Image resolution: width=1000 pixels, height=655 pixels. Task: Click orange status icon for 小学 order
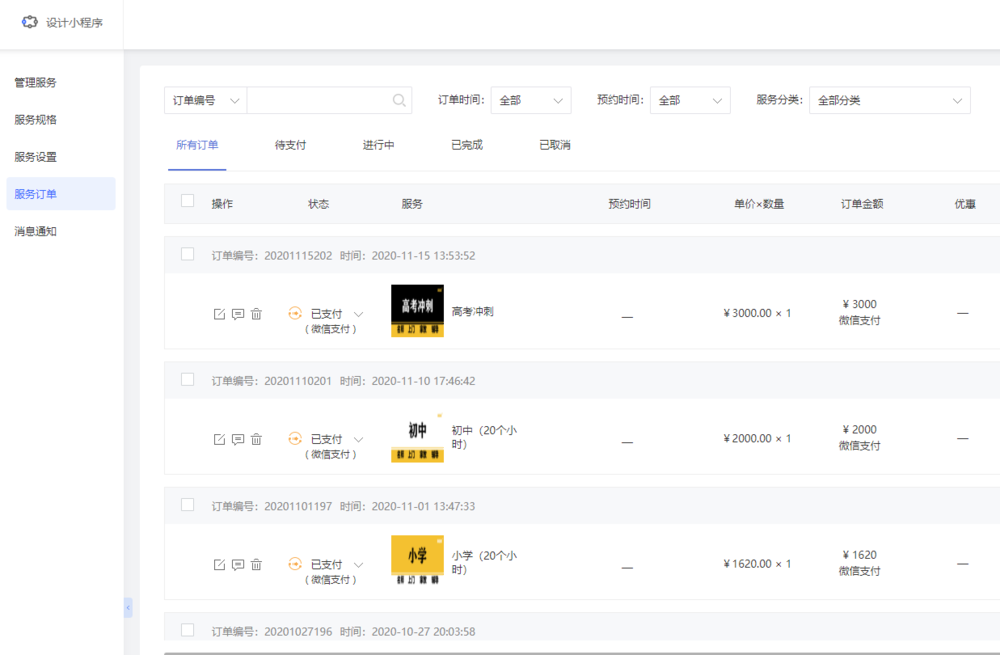(x=295, y=564)
